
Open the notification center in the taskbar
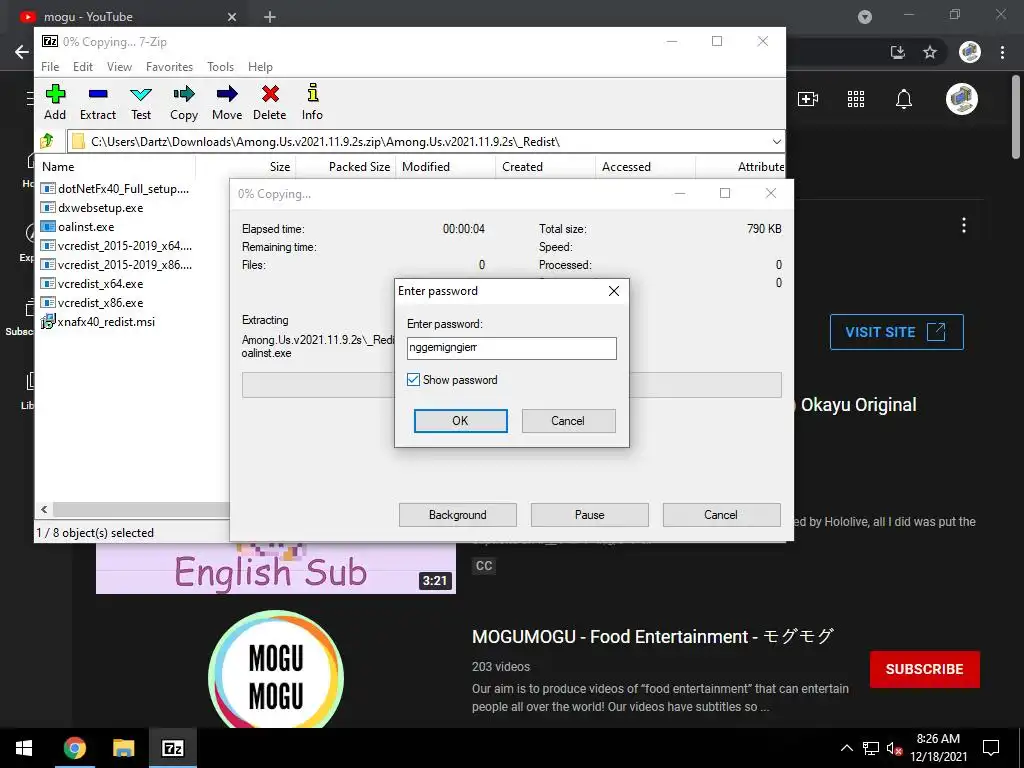point(991,748)
